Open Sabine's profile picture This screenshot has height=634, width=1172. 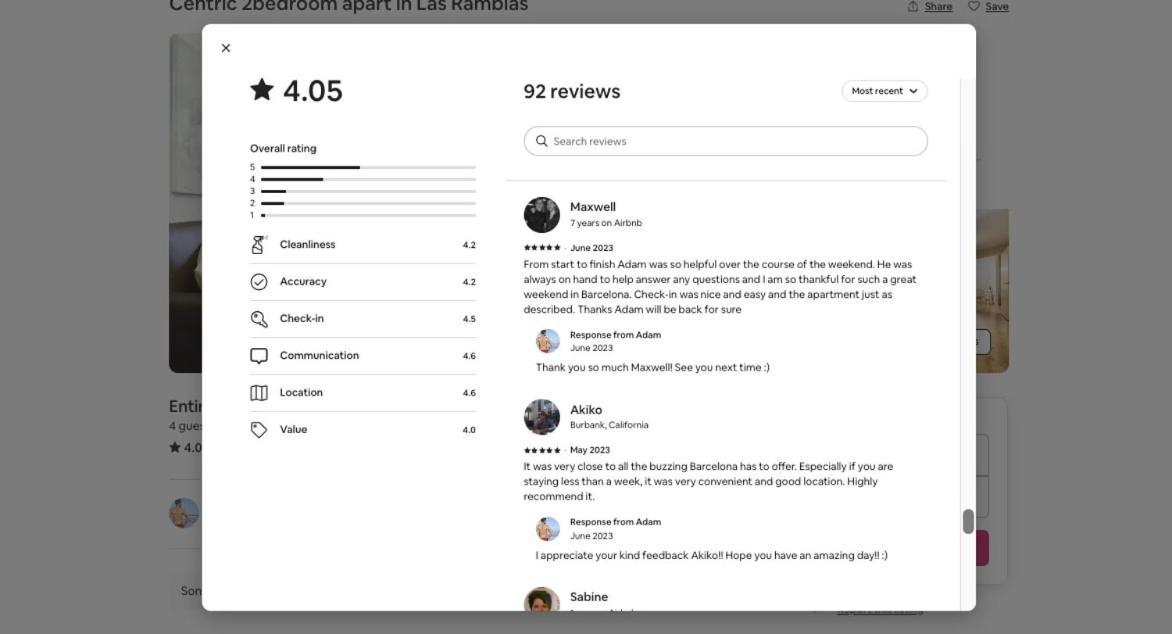[x=542, y=600]
